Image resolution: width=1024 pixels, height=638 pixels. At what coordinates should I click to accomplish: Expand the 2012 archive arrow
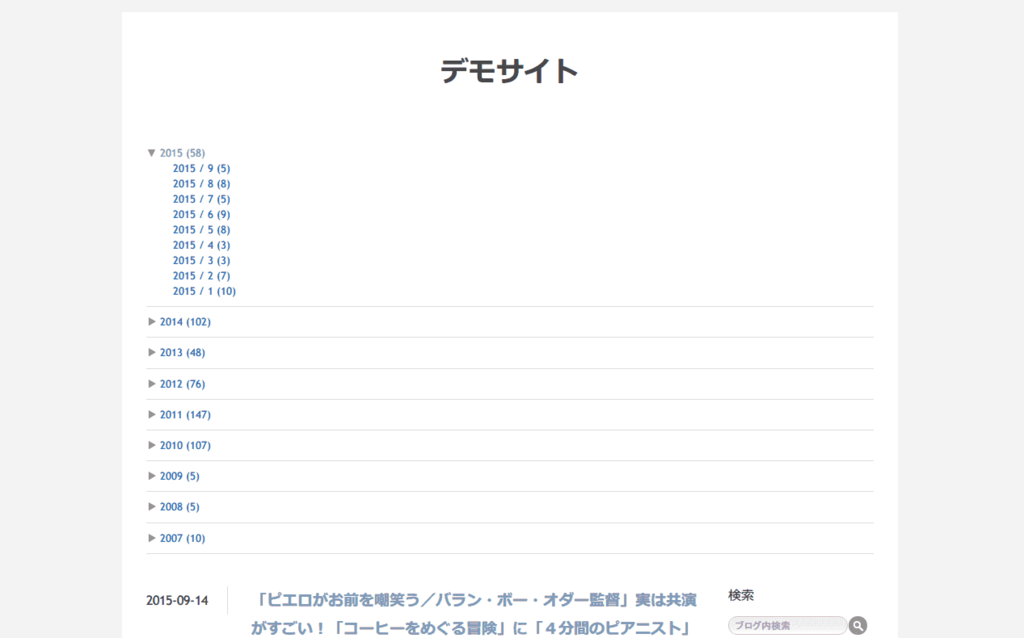(152, 383)
